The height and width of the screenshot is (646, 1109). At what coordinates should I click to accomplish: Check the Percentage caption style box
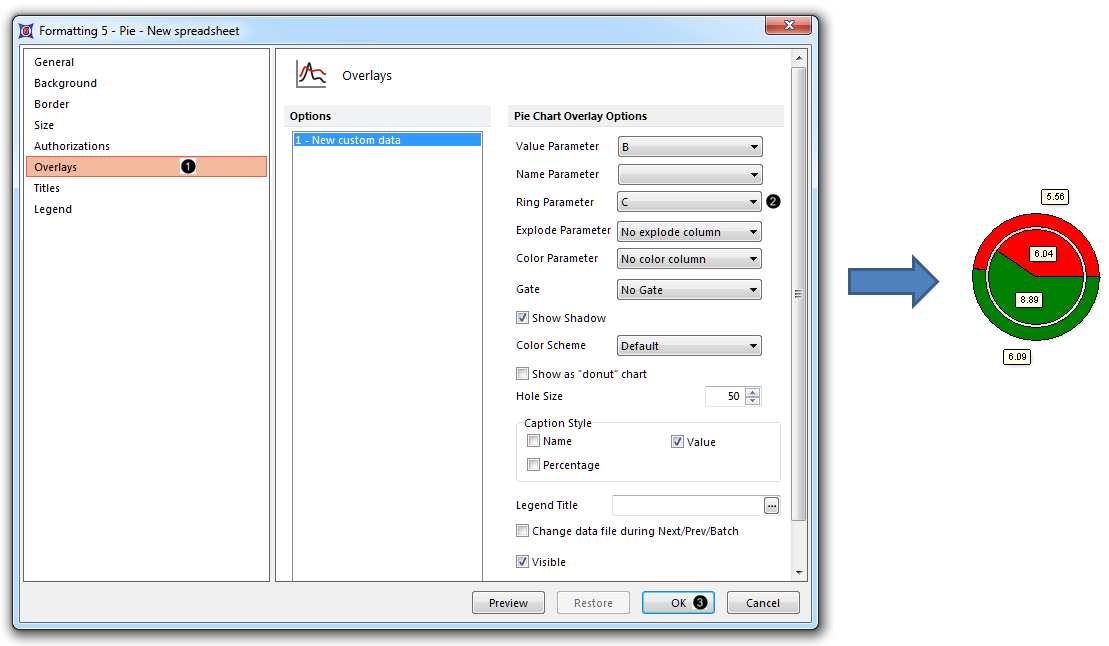click(x=534, y=465)
